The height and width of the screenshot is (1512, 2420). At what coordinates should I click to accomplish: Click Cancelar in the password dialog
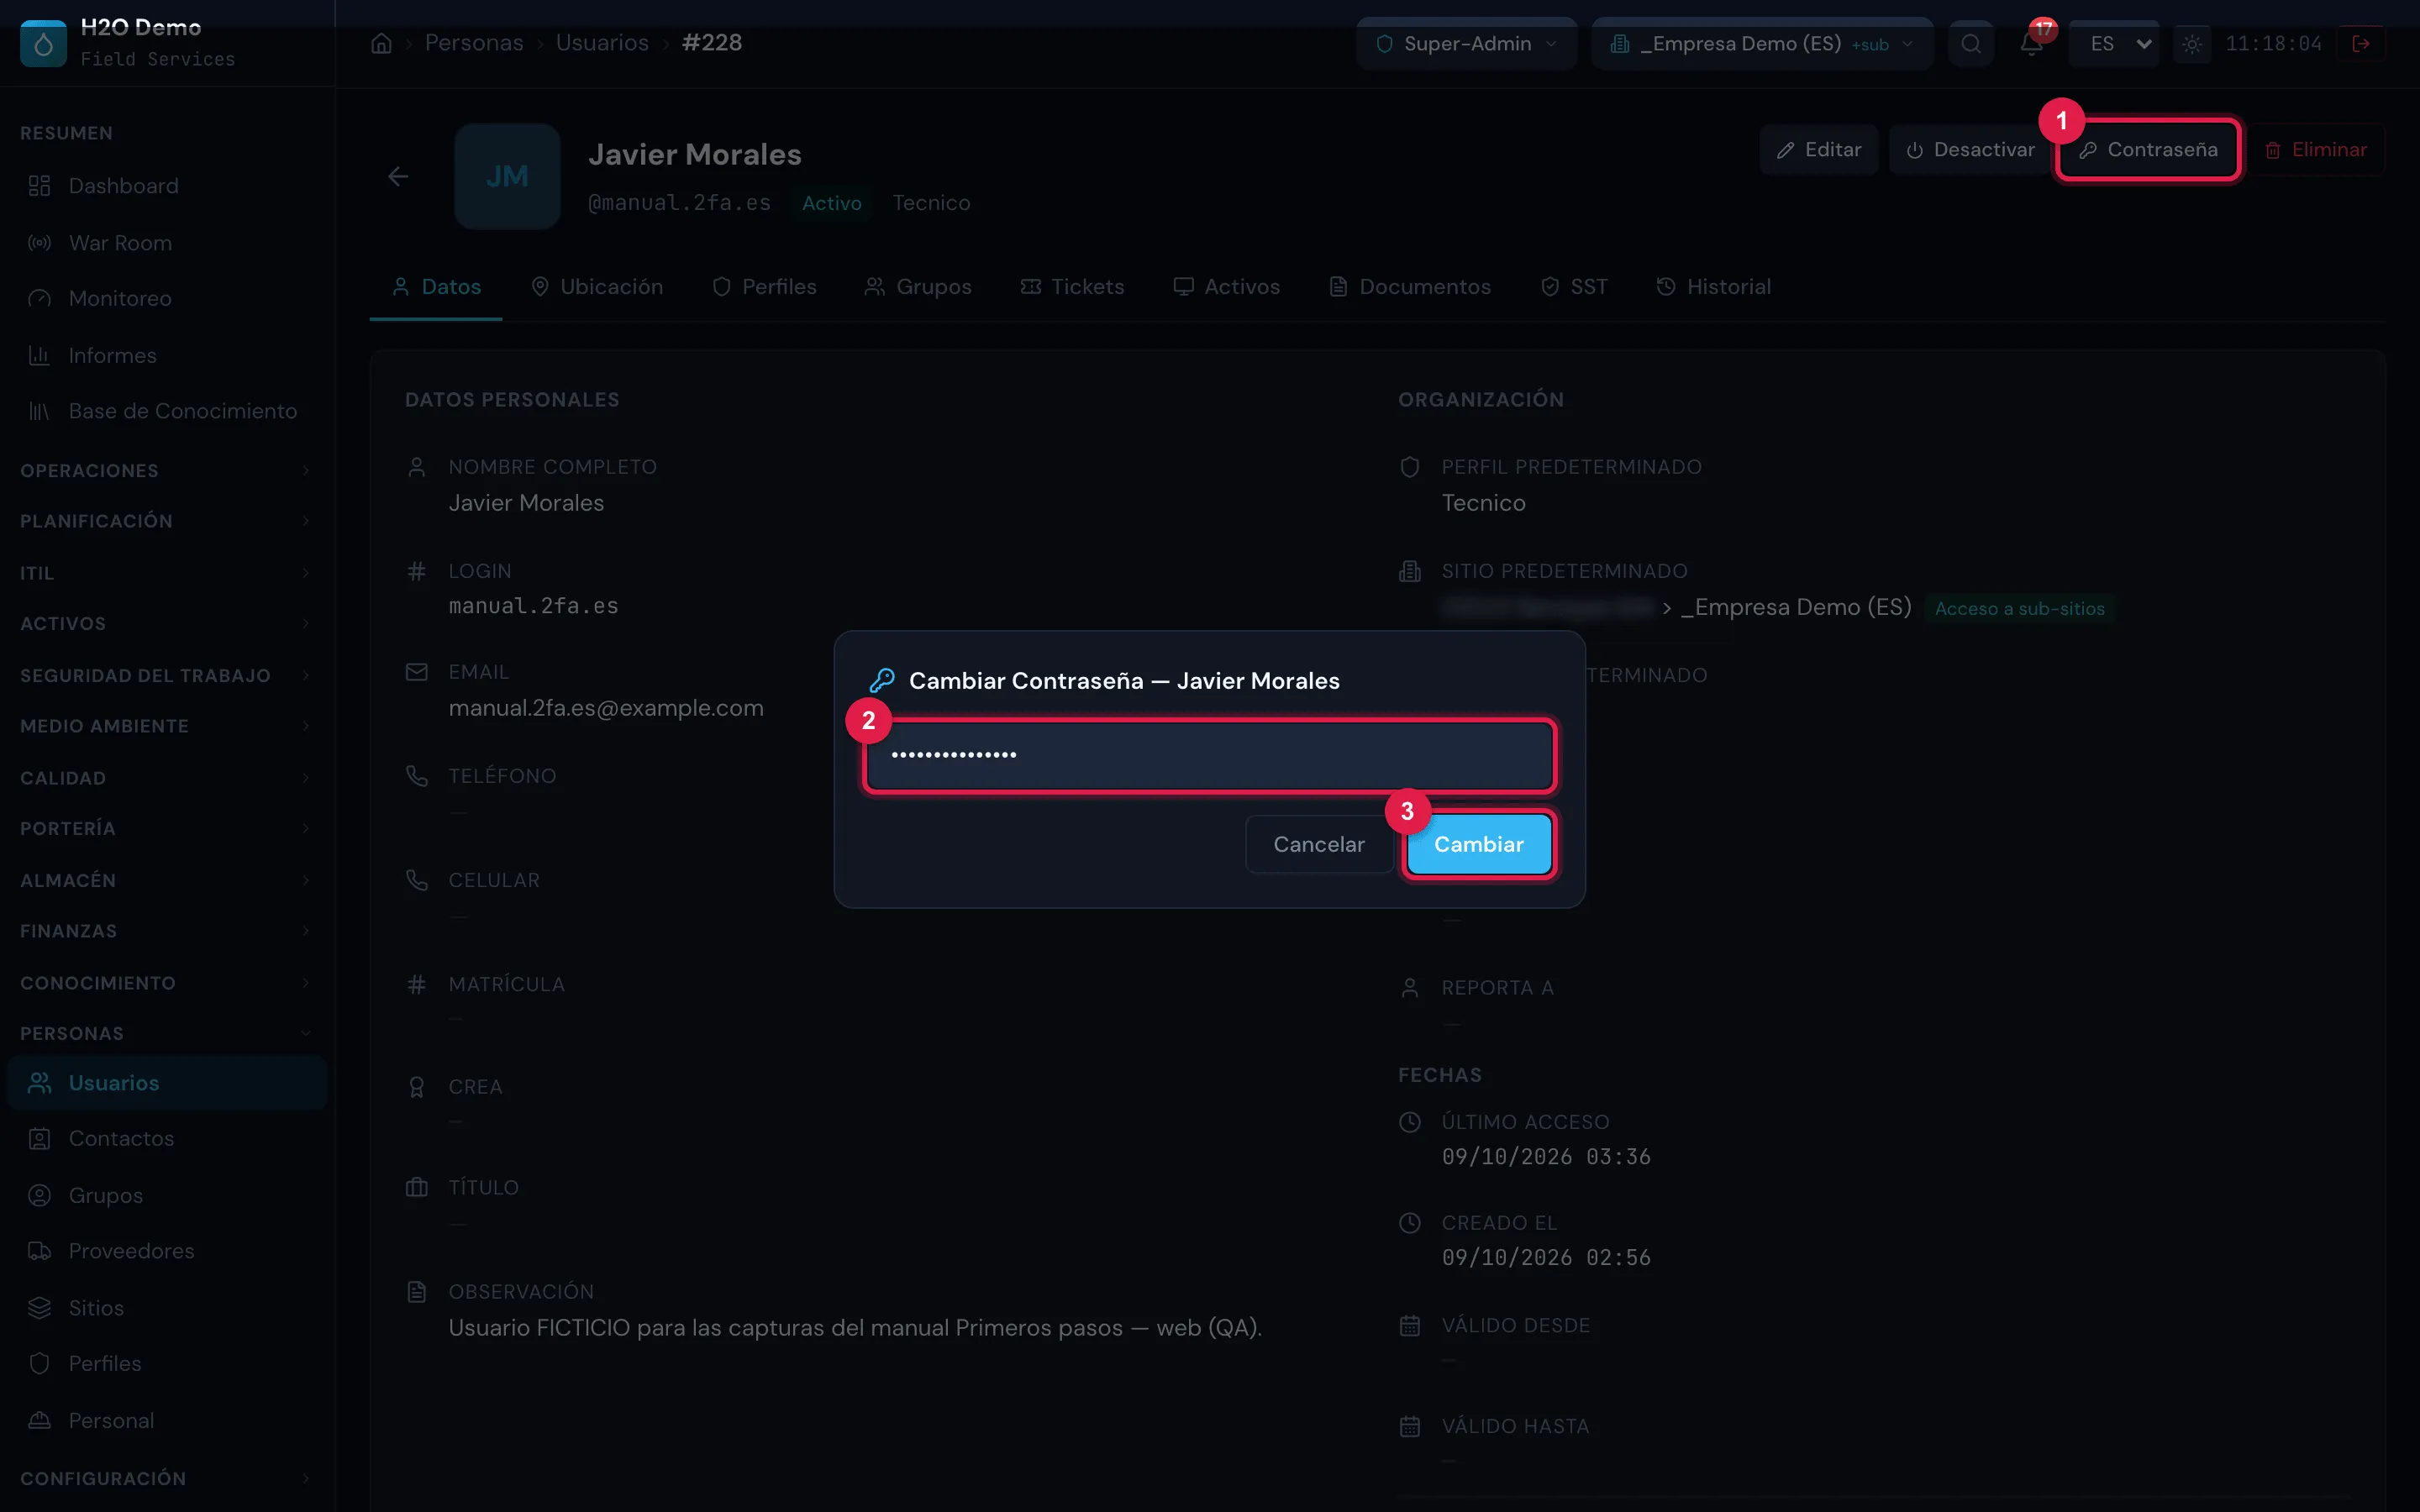coord(1318,844)
